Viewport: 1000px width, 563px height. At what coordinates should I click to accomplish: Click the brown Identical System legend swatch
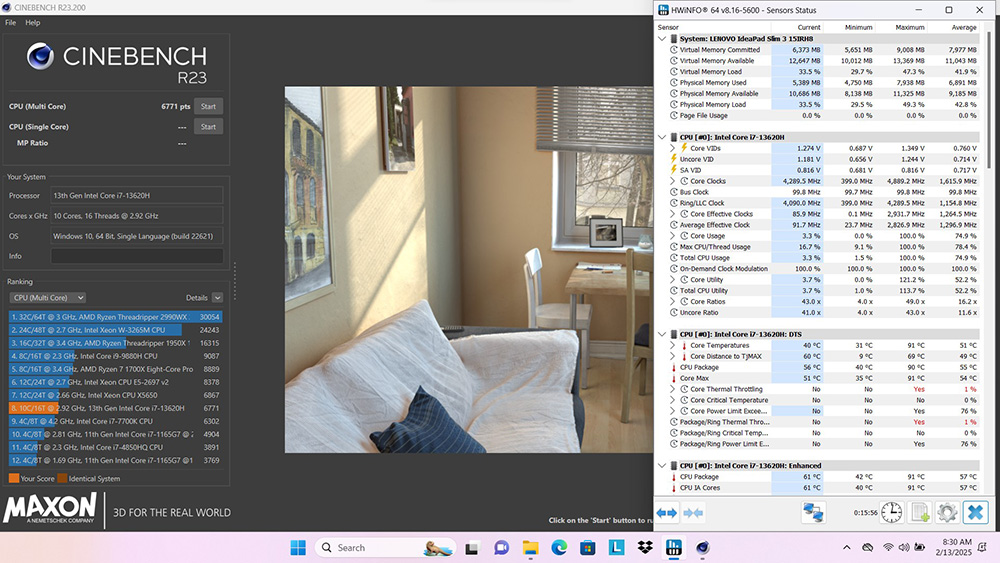point(62,478)
